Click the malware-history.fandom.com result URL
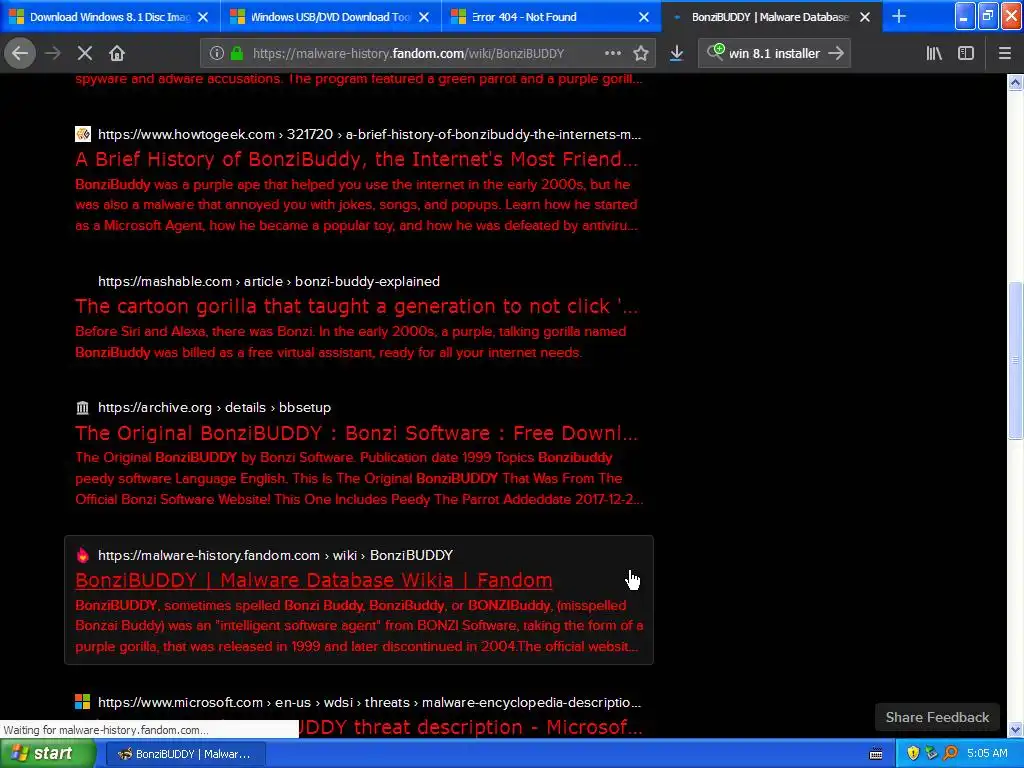This screenshot has width=1024, height=768. [x=276, y=555]
